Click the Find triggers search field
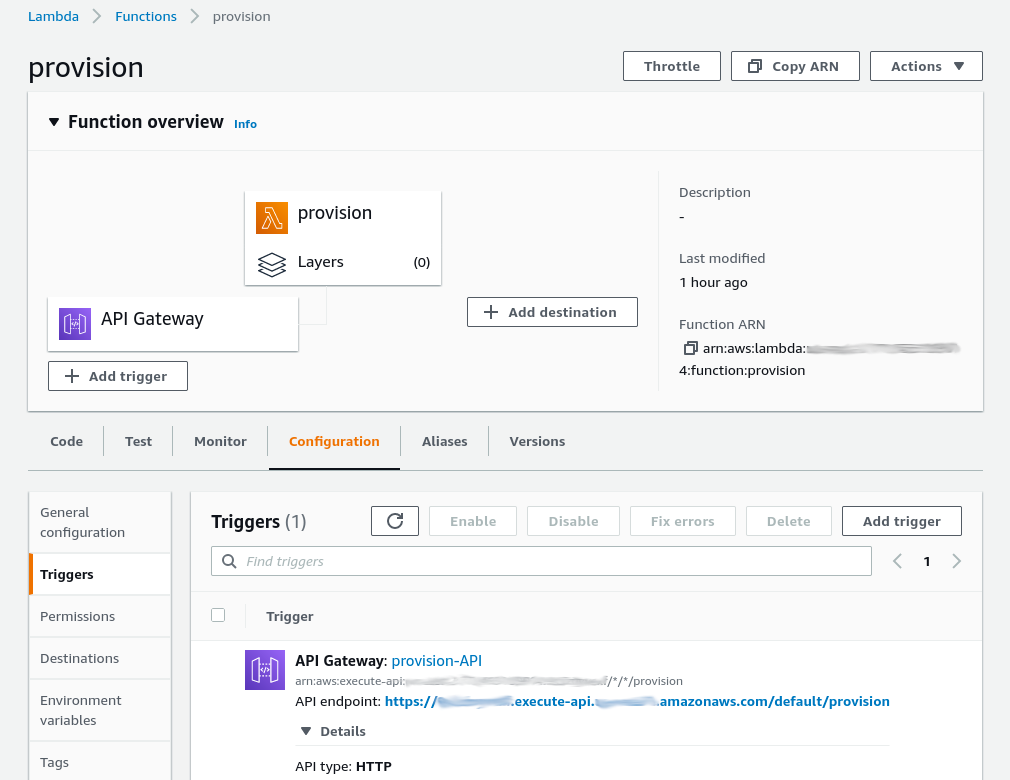This screenshot has width=1010, height=780. coord(541,561)
